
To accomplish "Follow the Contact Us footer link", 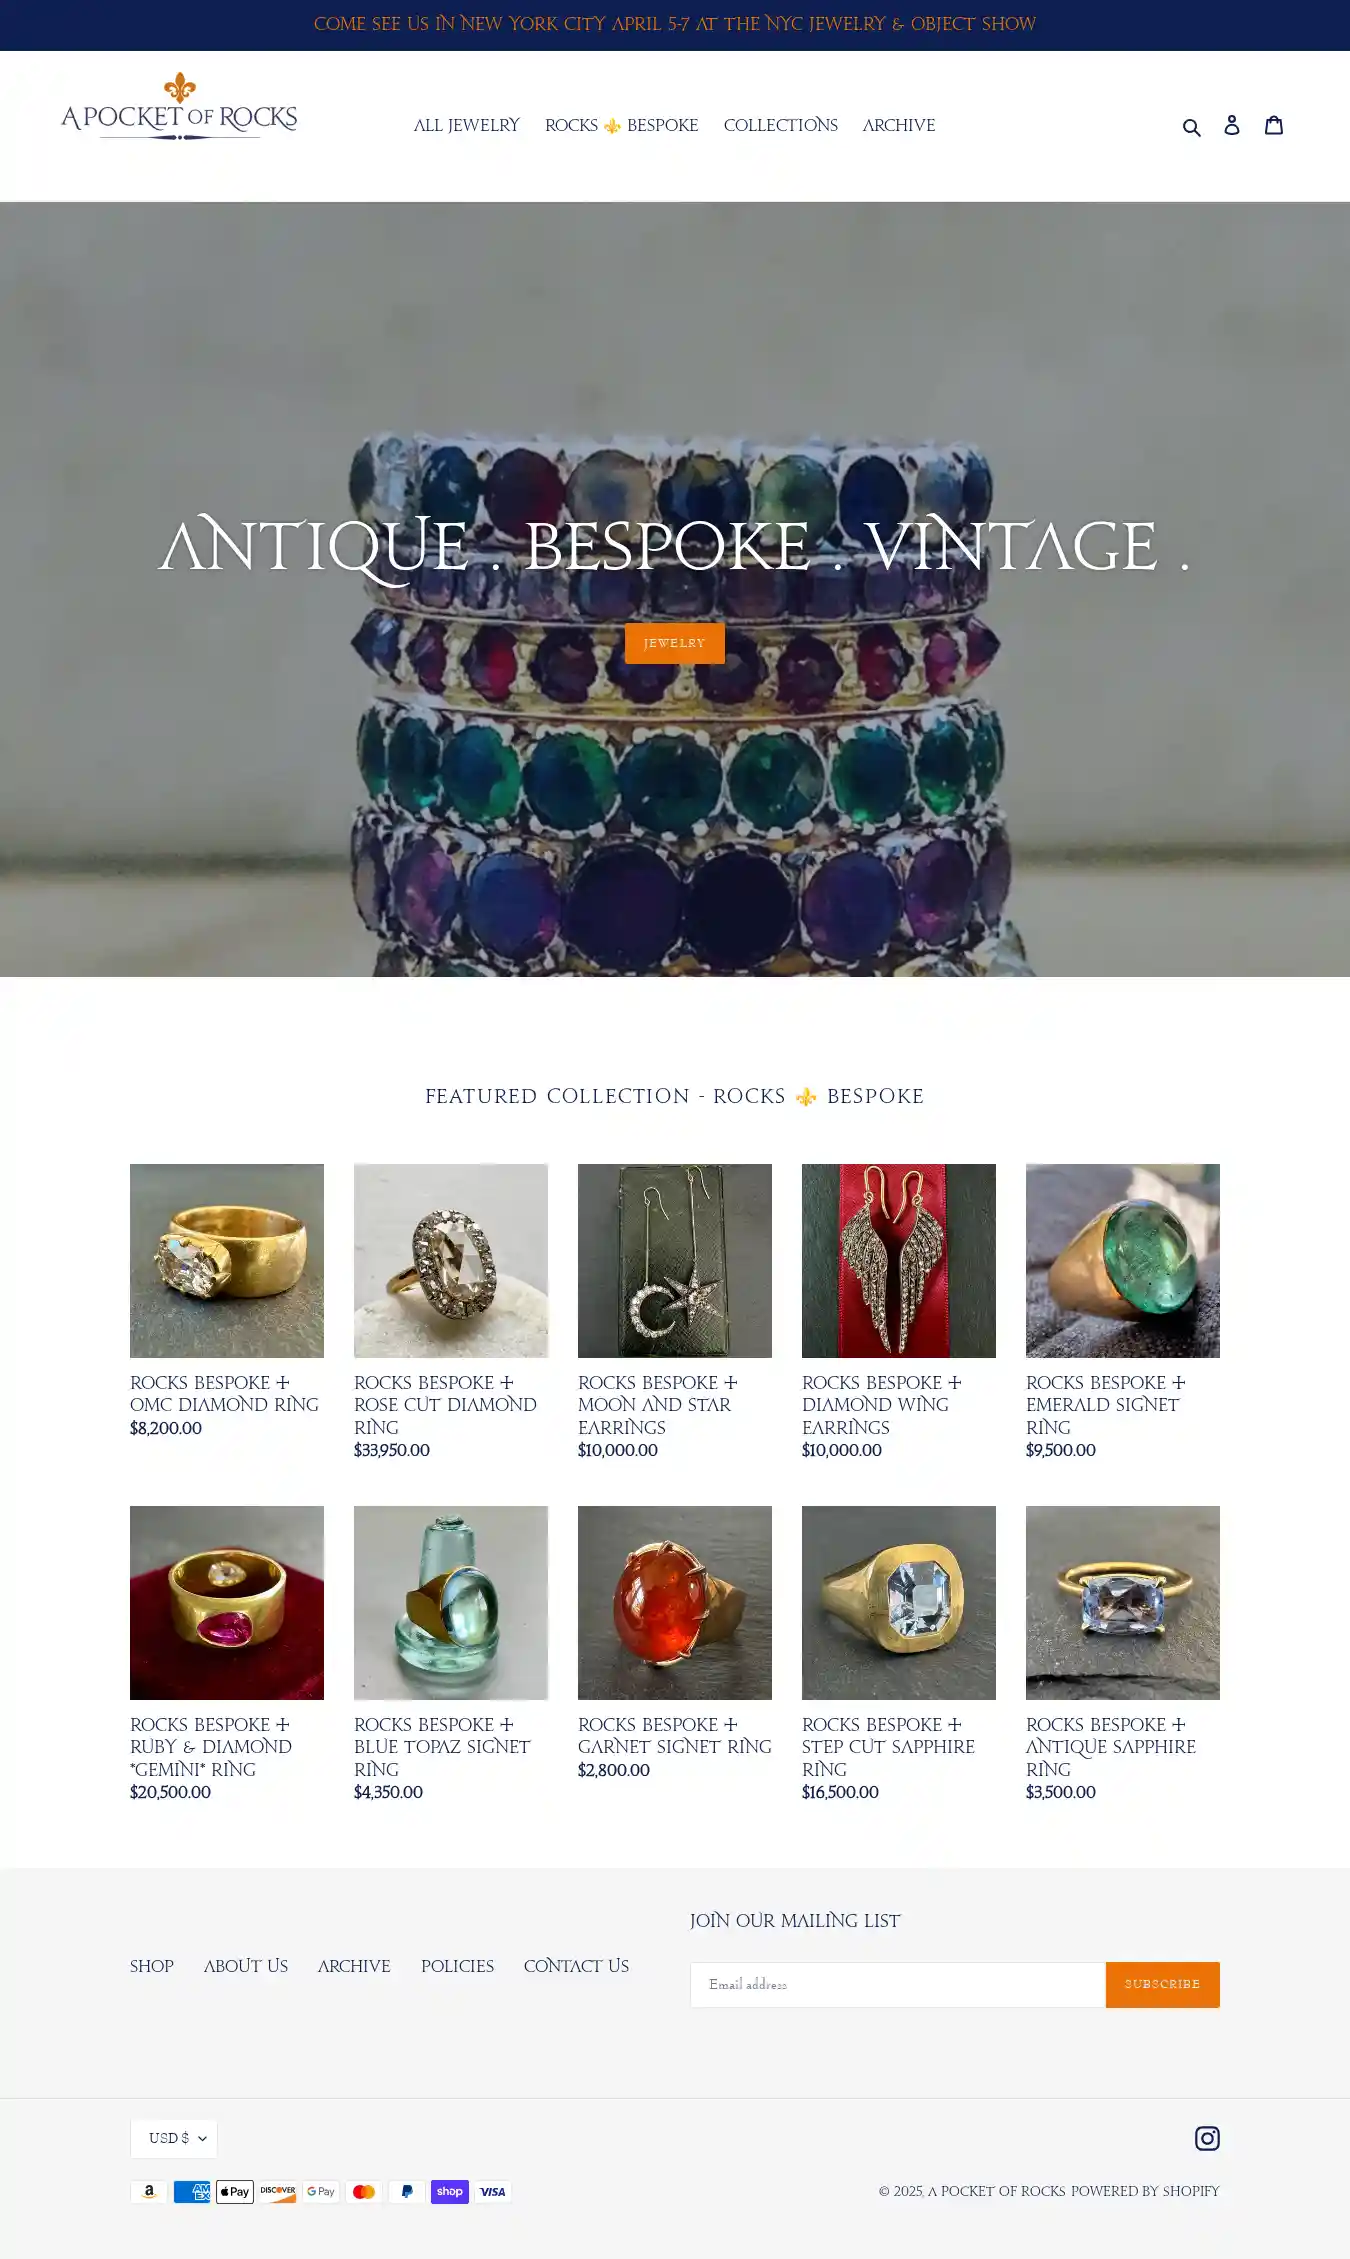I will 576,1966.
